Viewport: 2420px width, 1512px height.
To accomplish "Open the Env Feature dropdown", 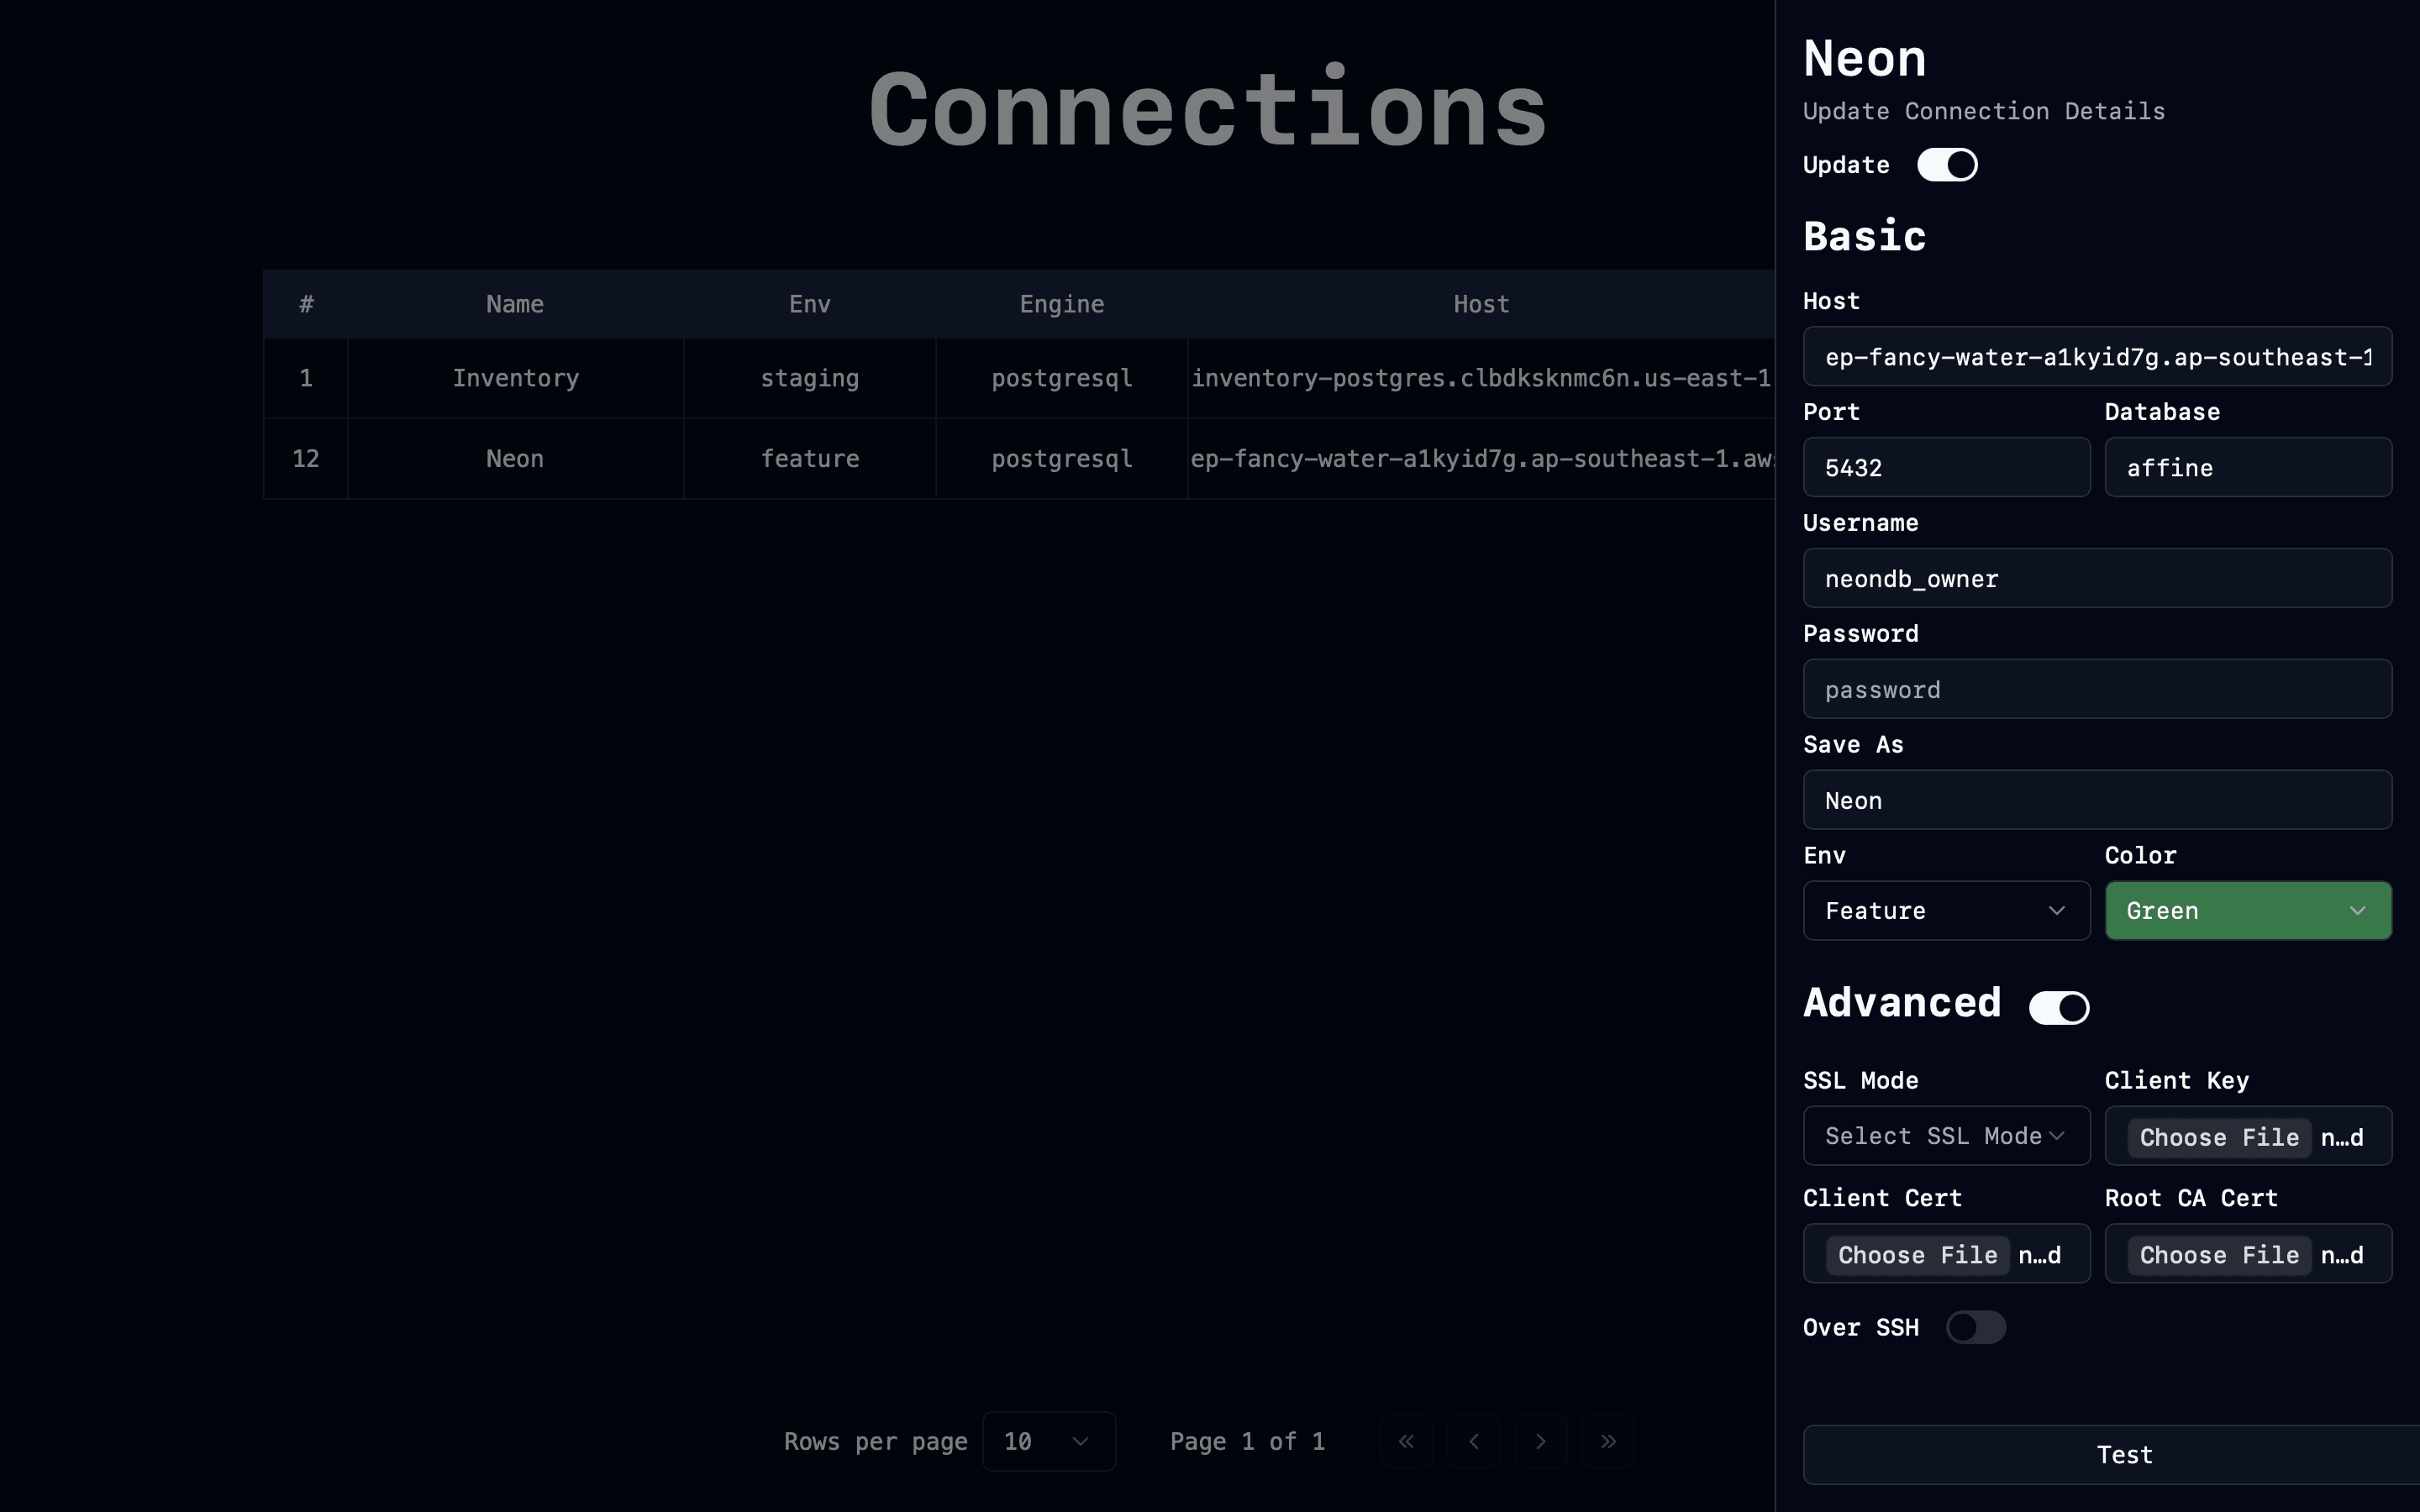I will tap(1945, 910).
